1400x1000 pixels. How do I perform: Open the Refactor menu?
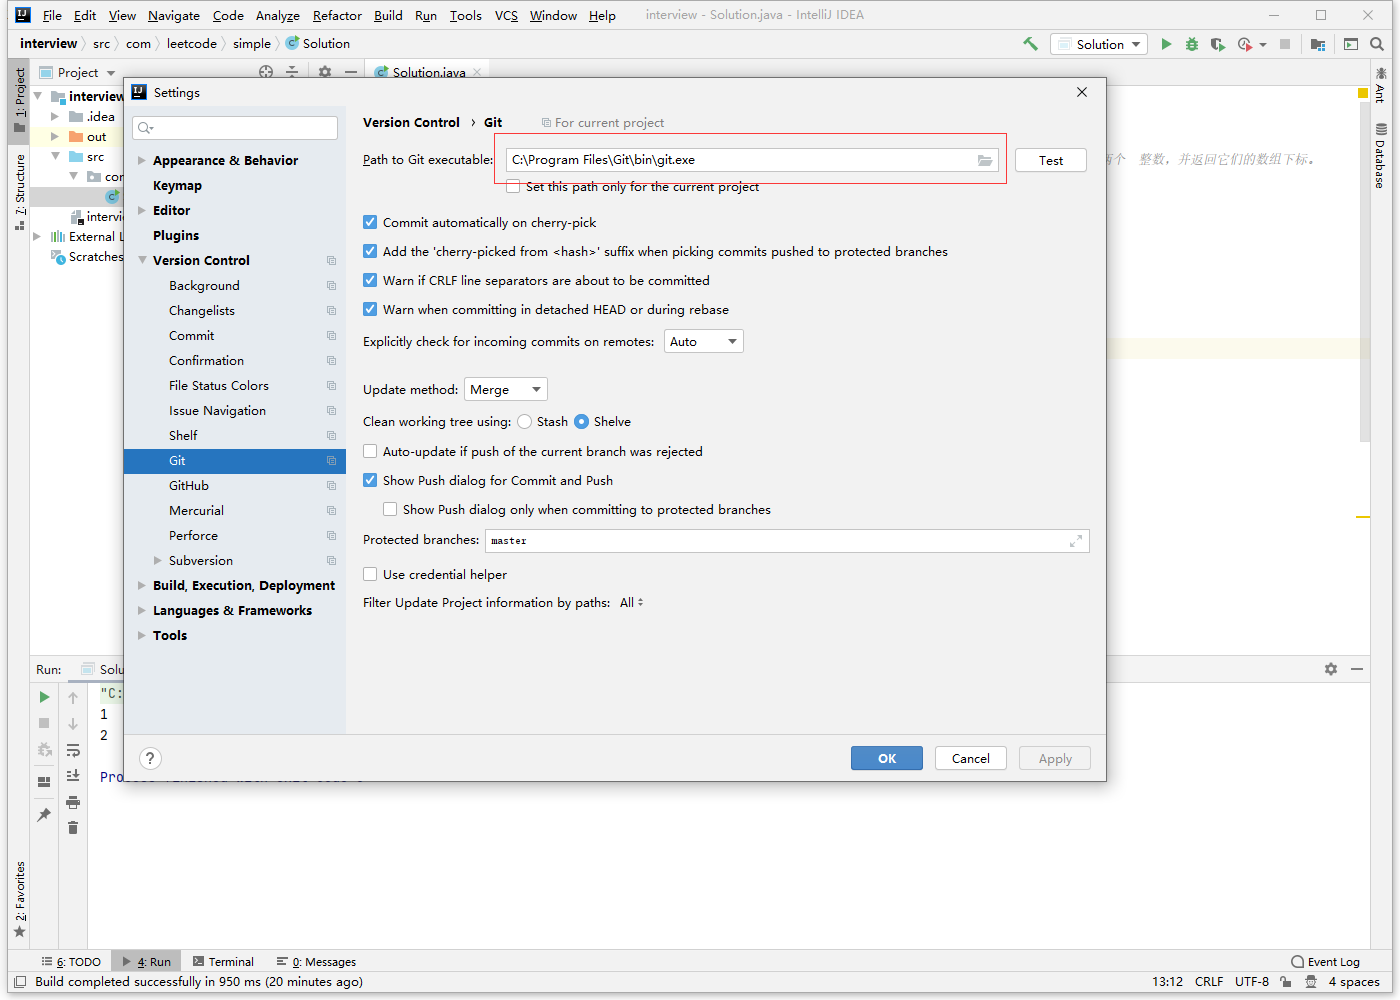337,15
